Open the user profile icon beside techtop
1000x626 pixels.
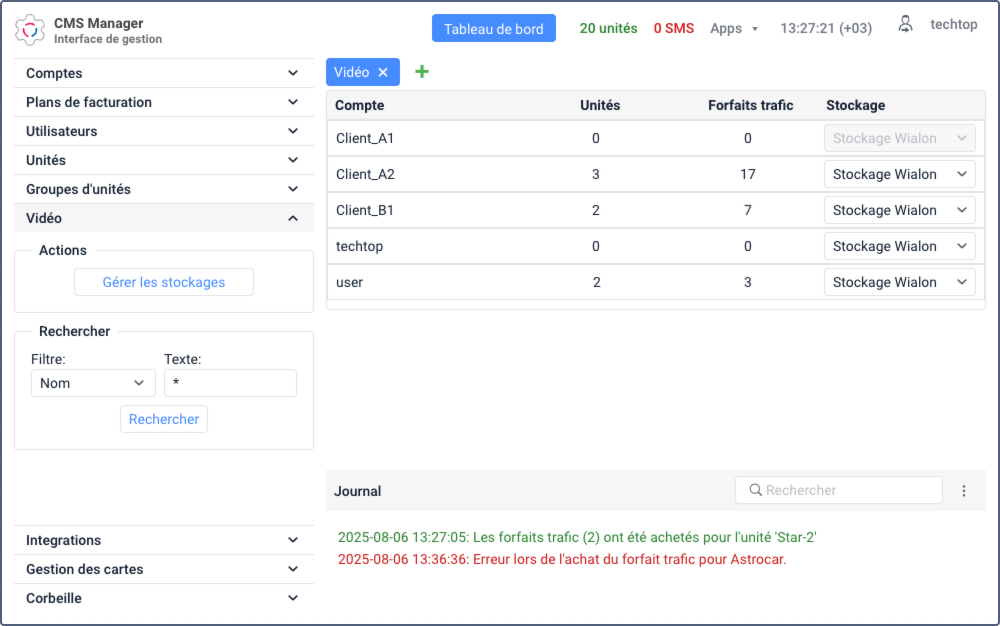(905, 26)
